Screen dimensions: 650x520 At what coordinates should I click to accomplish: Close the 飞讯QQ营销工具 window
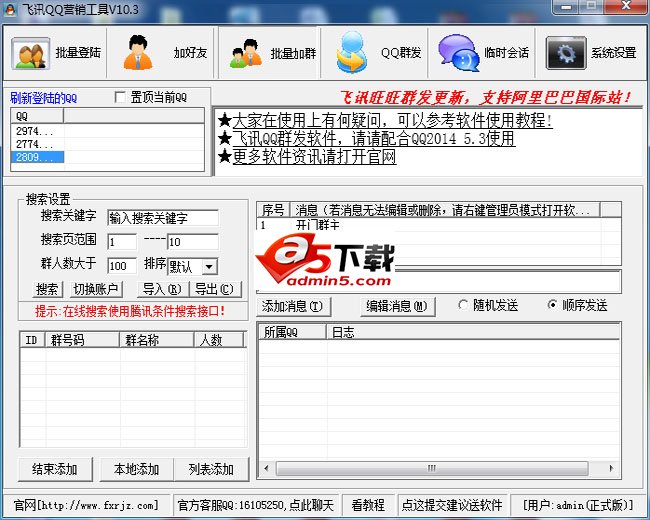point(626,6)
